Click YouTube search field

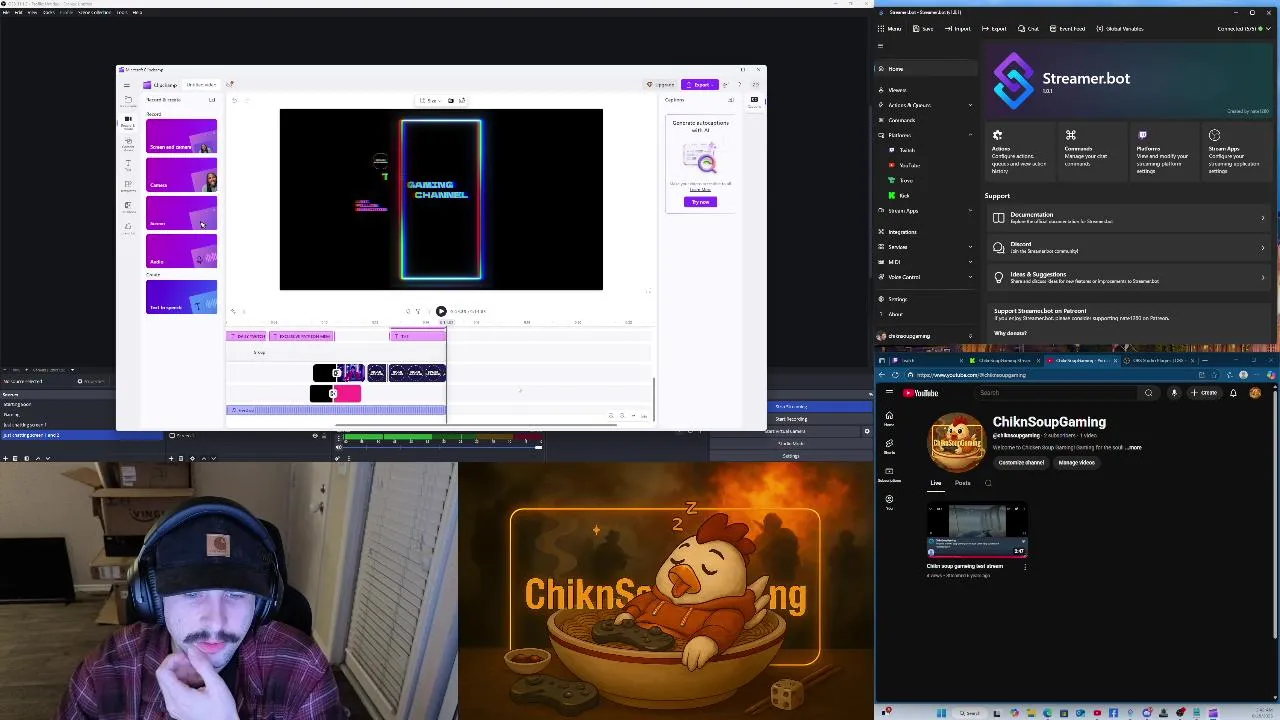coord(1057,393)
